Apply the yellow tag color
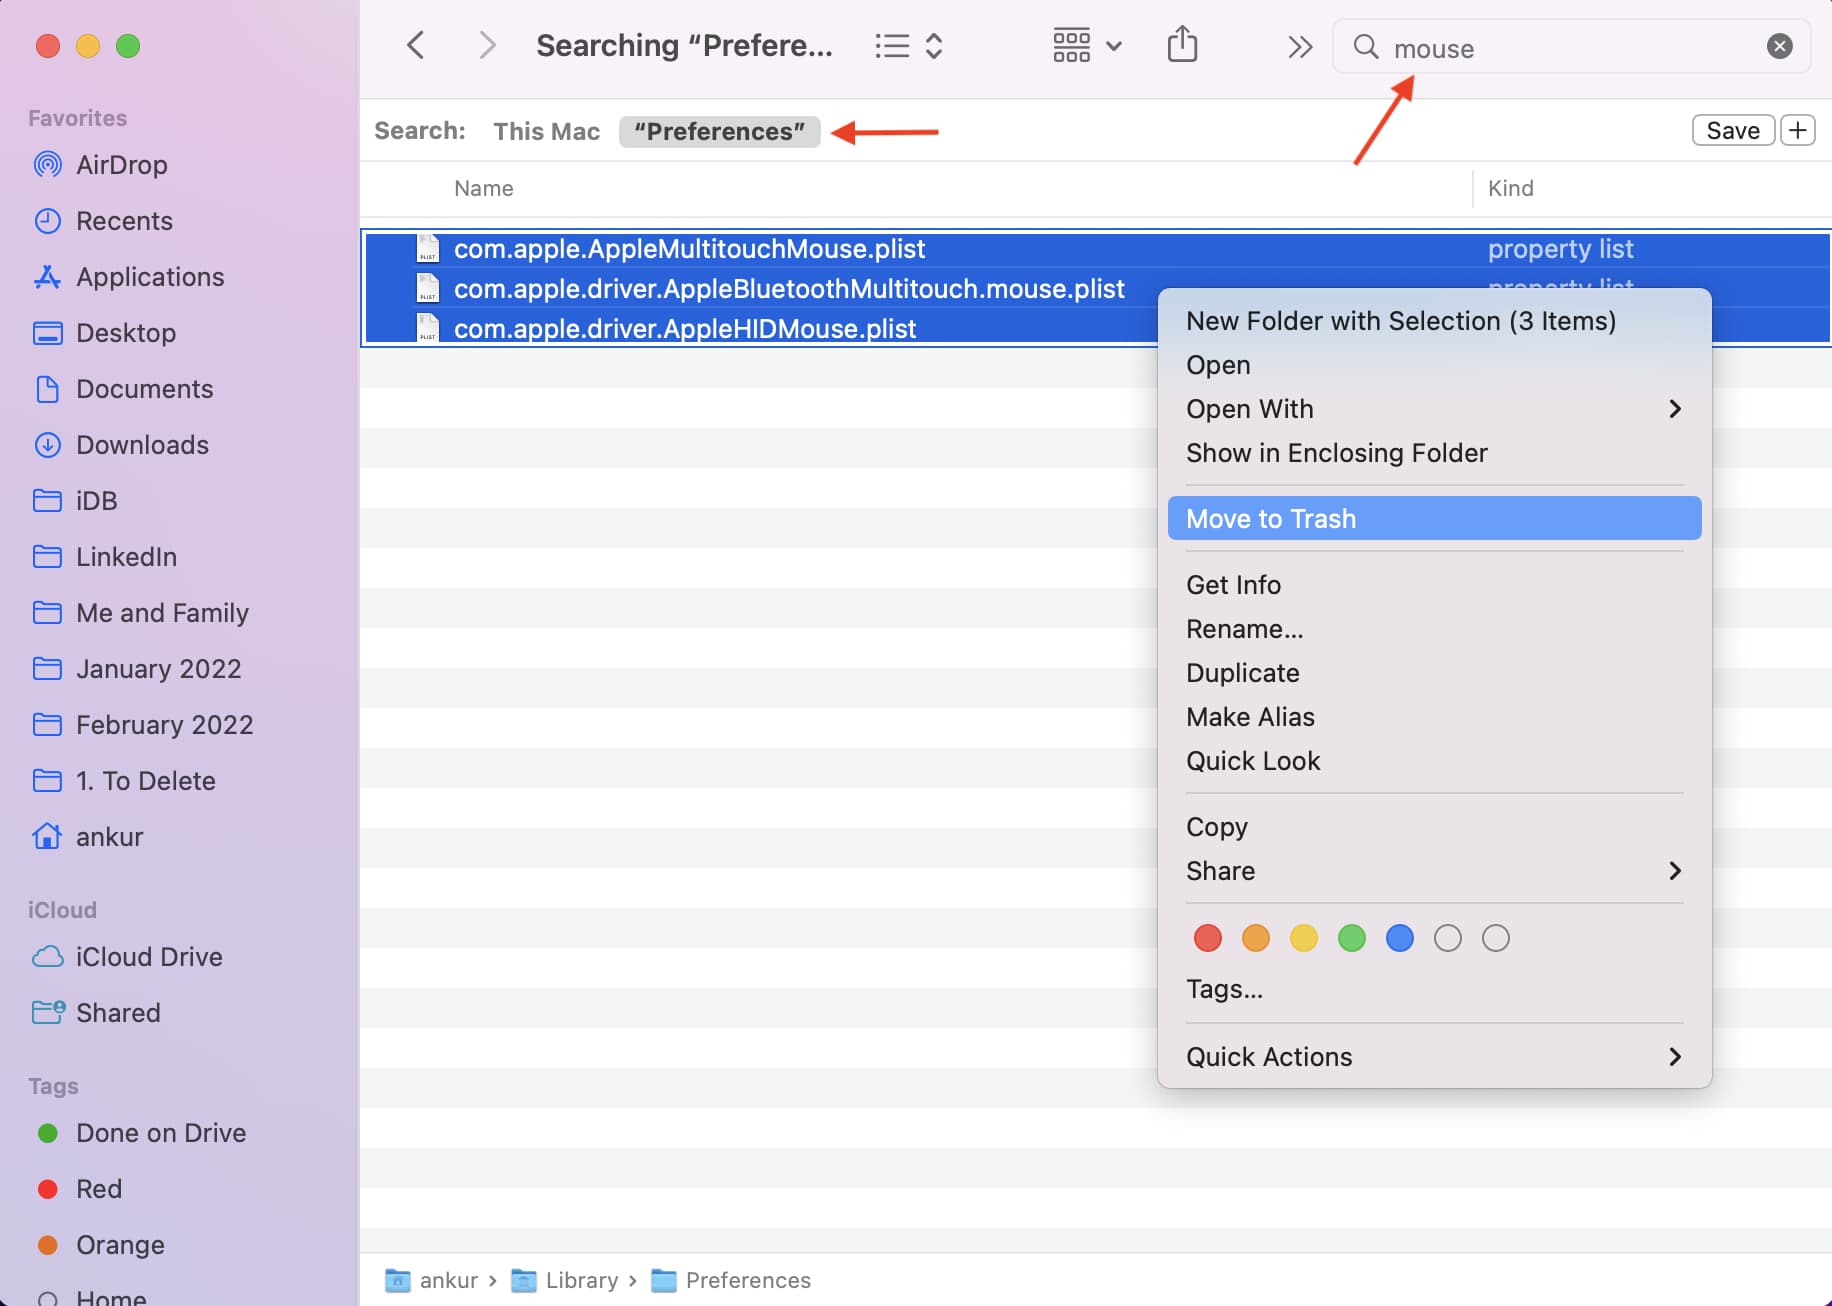 click(1303, 938)
